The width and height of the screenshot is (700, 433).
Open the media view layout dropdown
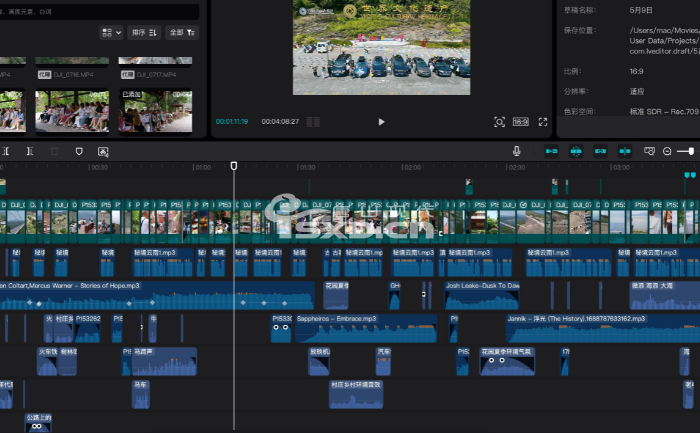(111, 32)
